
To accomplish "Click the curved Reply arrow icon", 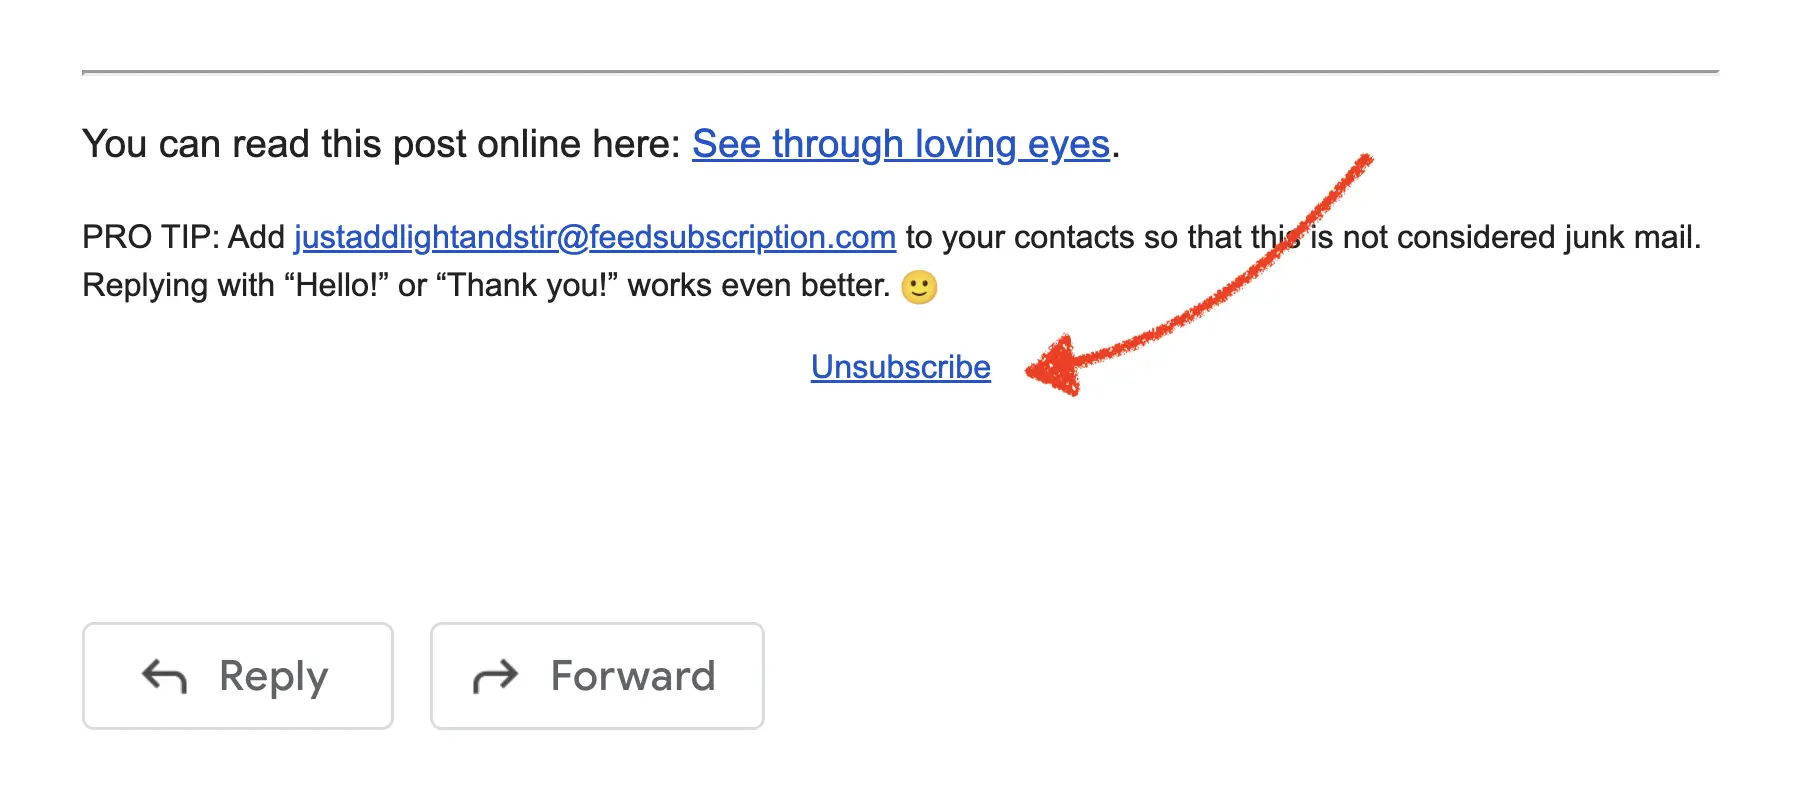I will pyautogui.click(x=165, y=676).
